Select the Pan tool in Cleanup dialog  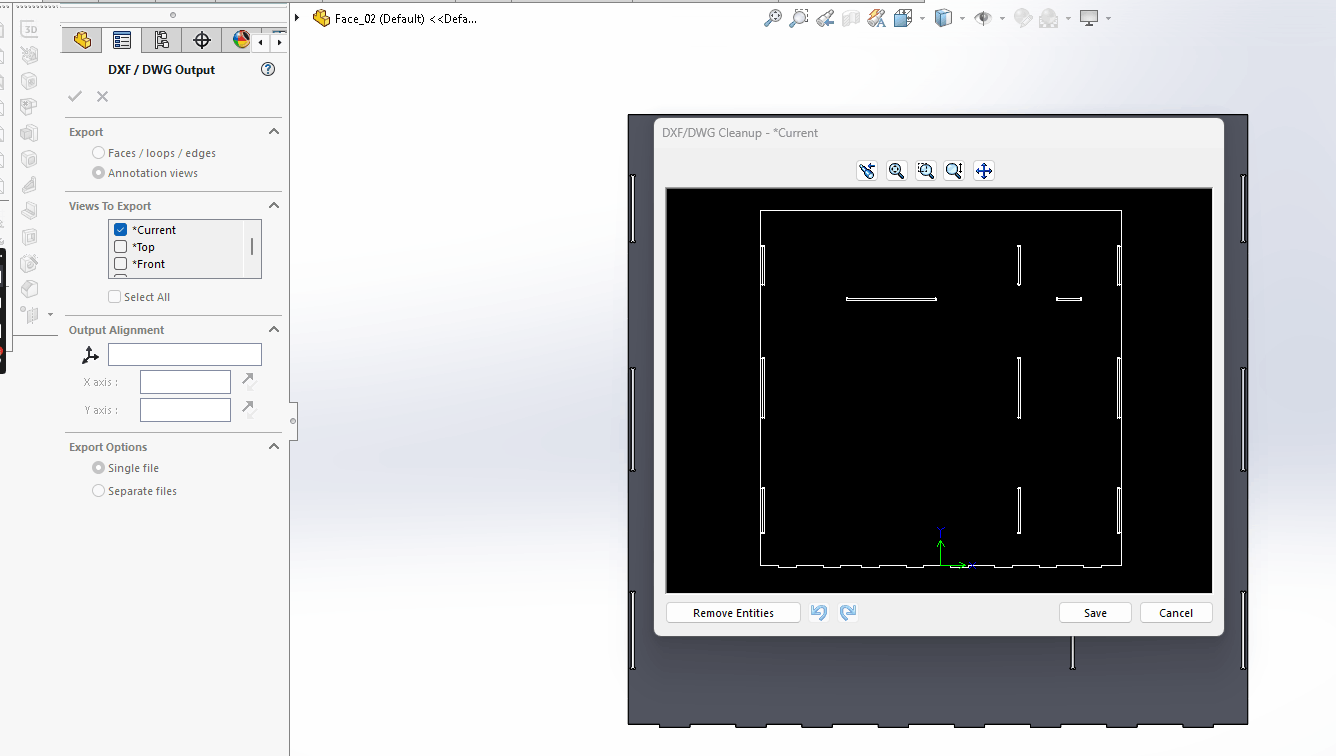coord(984,171)
